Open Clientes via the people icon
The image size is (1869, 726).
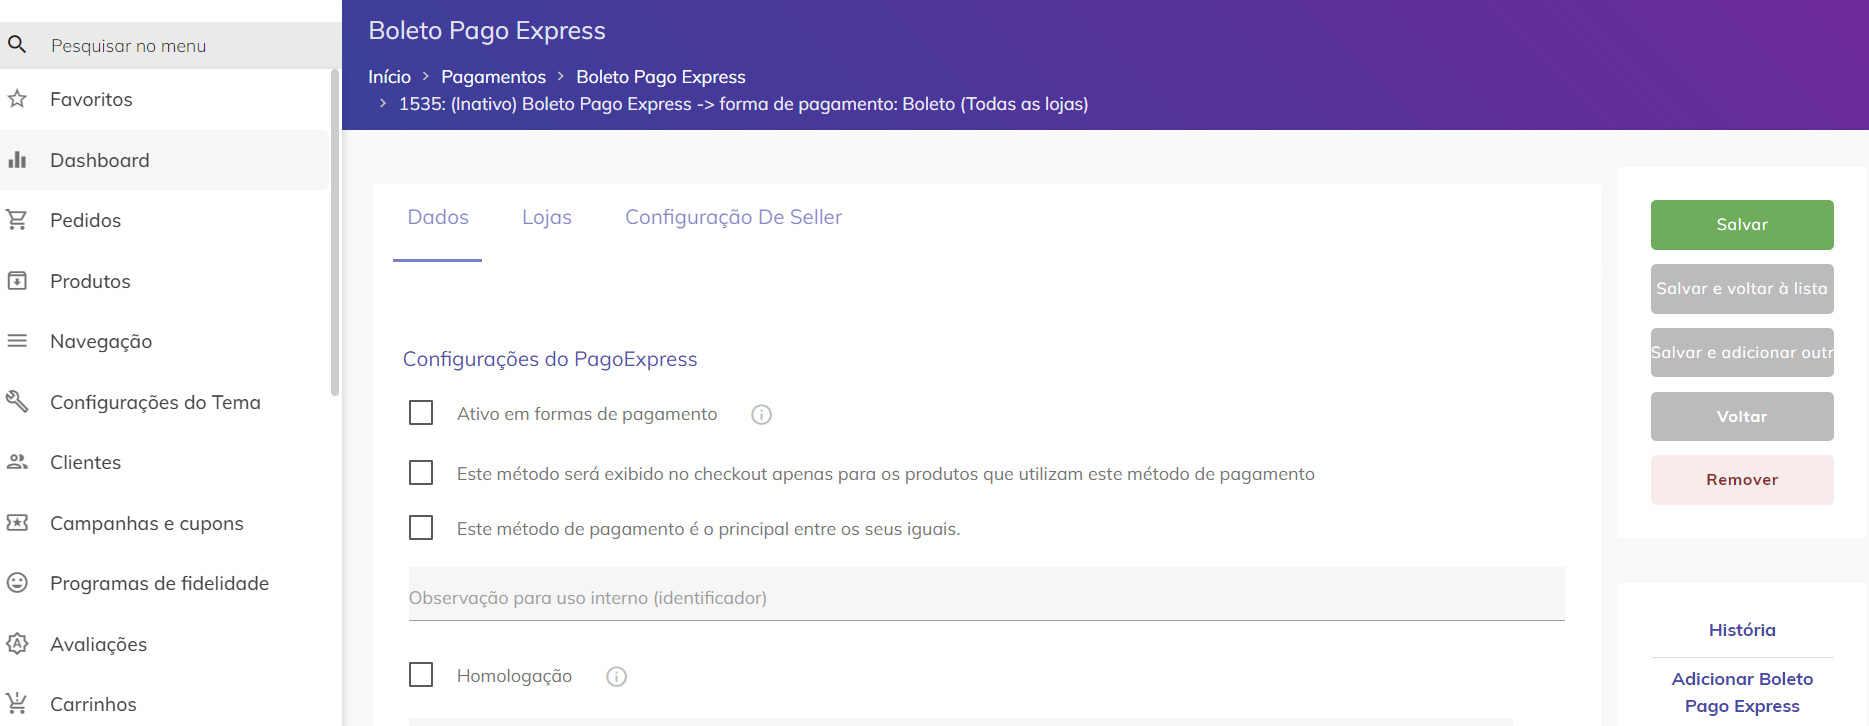click(17, 462)
